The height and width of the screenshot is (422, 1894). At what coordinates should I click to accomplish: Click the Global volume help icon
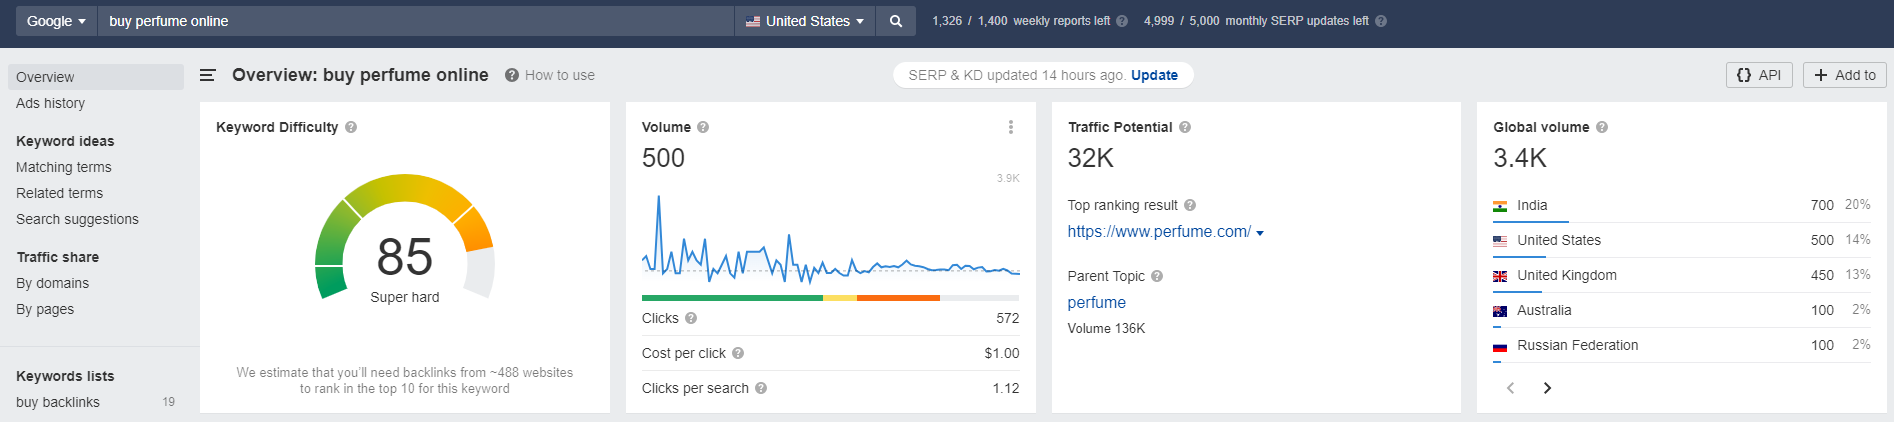[x=1602, y=127]
